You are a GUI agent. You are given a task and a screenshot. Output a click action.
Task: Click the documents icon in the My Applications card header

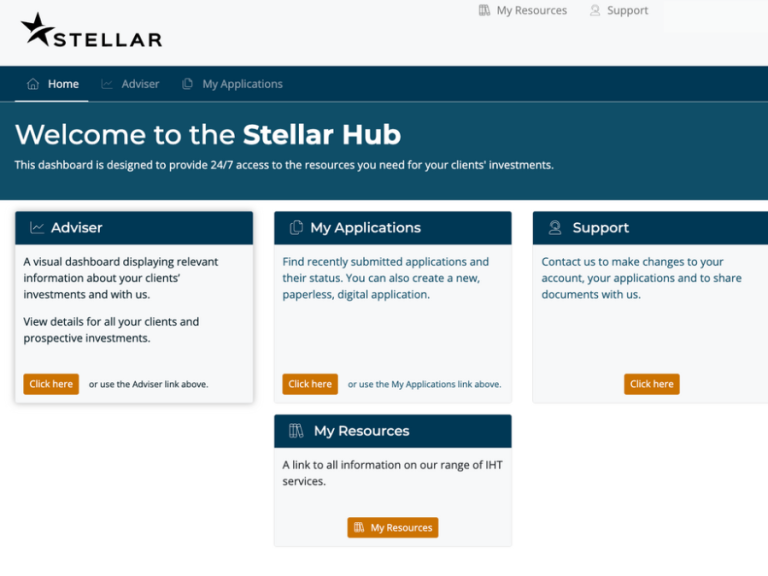296,228
